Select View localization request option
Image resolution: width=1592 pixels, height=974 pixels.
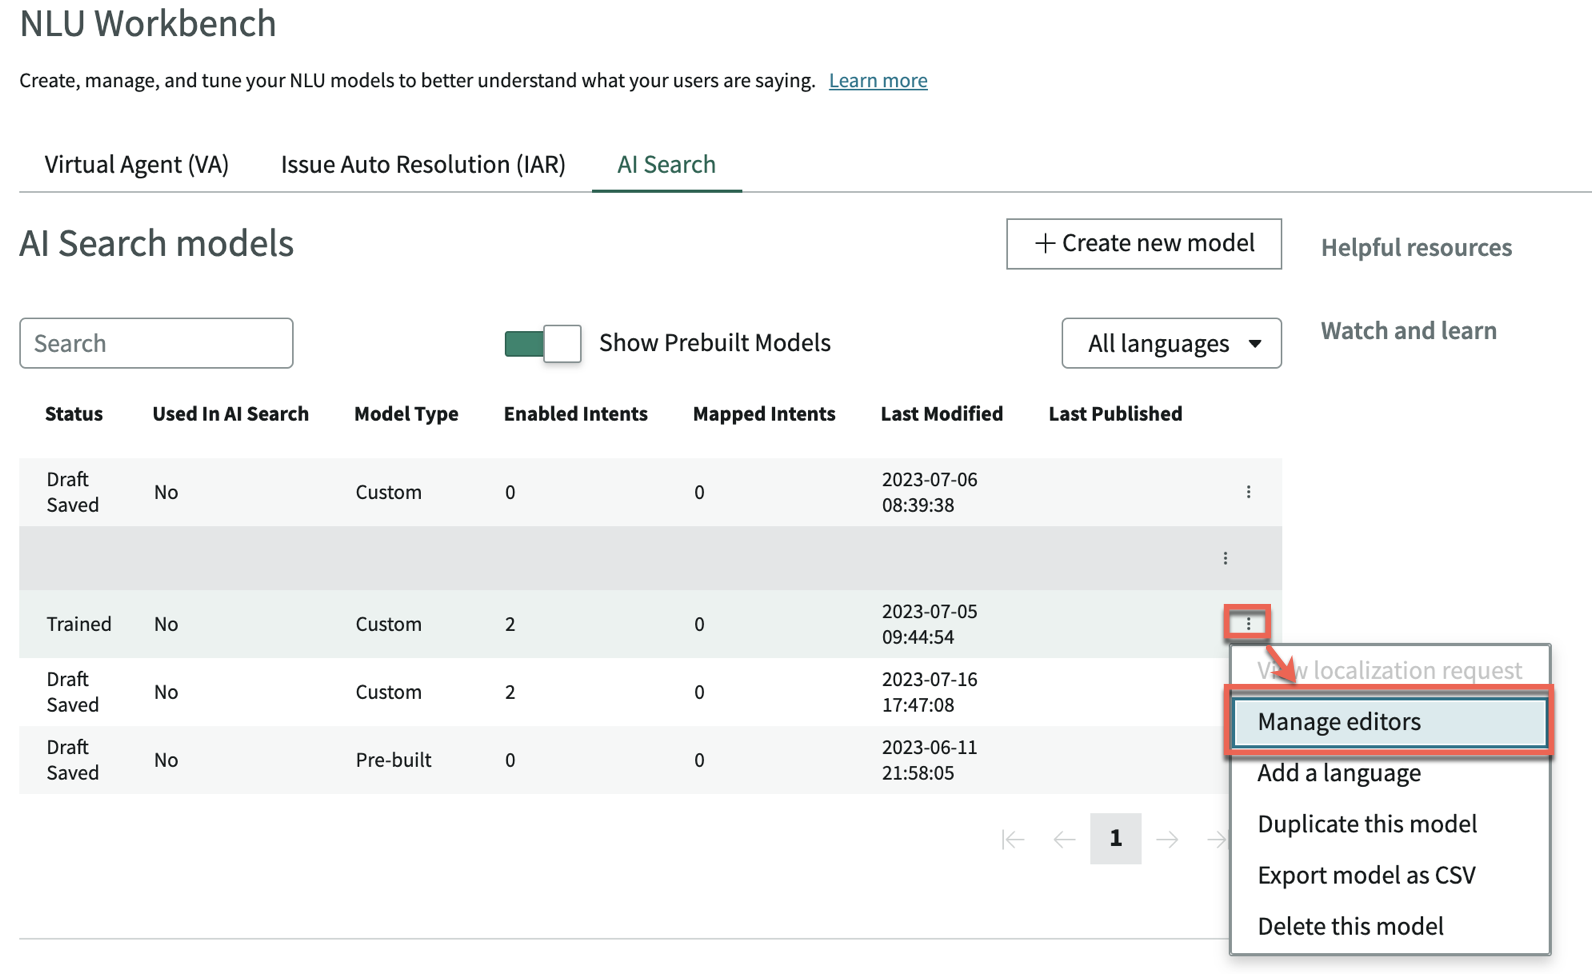click(1389, 670)
